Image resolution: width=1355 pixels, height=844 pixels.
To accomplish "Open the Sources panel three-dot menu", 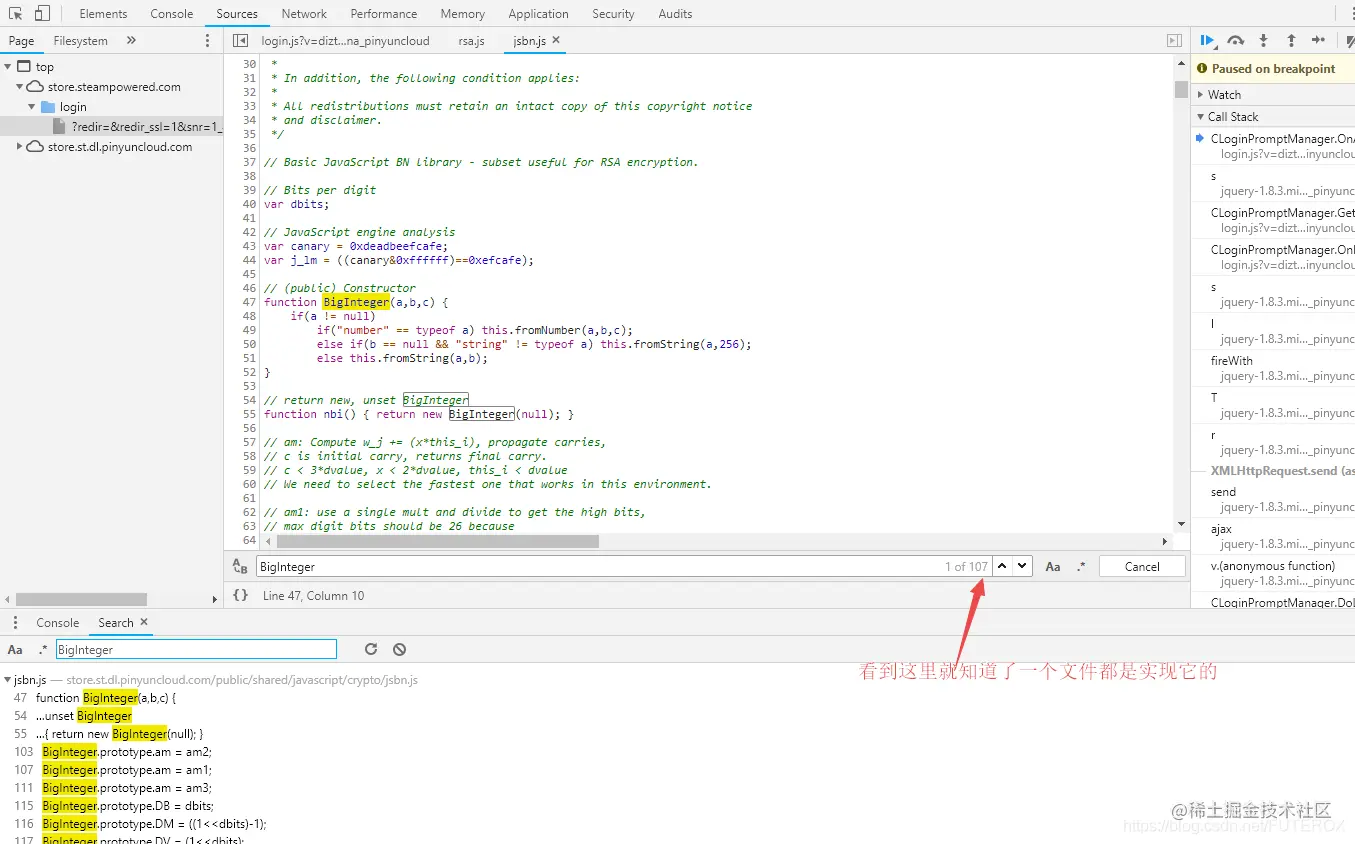I will pyautogui.click(x=208, y=41).
